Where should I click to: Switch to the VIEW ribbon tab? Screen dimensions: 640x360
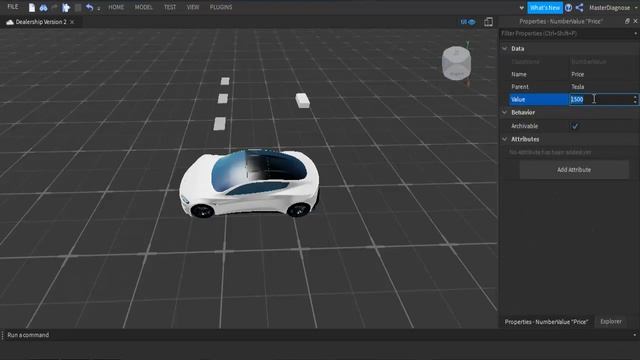193,7
